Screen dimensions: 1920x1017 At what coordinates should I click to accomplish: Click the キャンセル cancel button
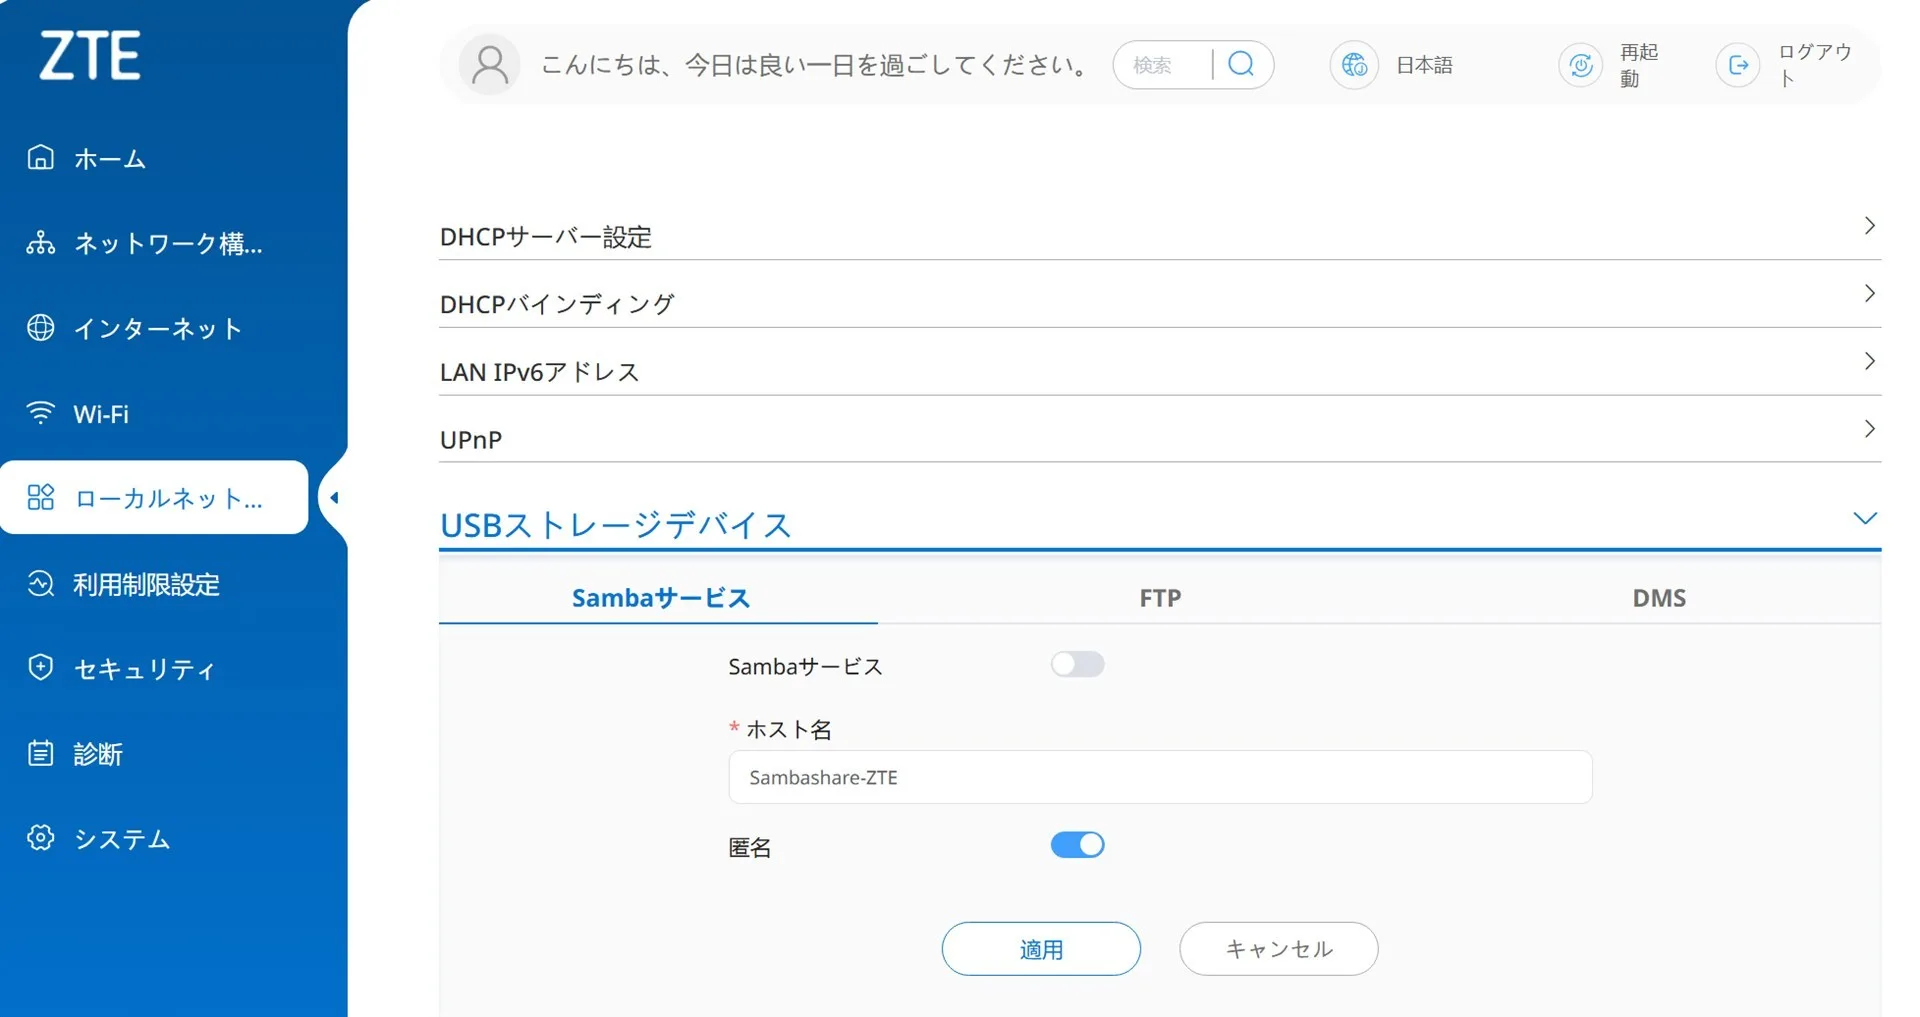pyautogui.click(x=1278, y=949)
